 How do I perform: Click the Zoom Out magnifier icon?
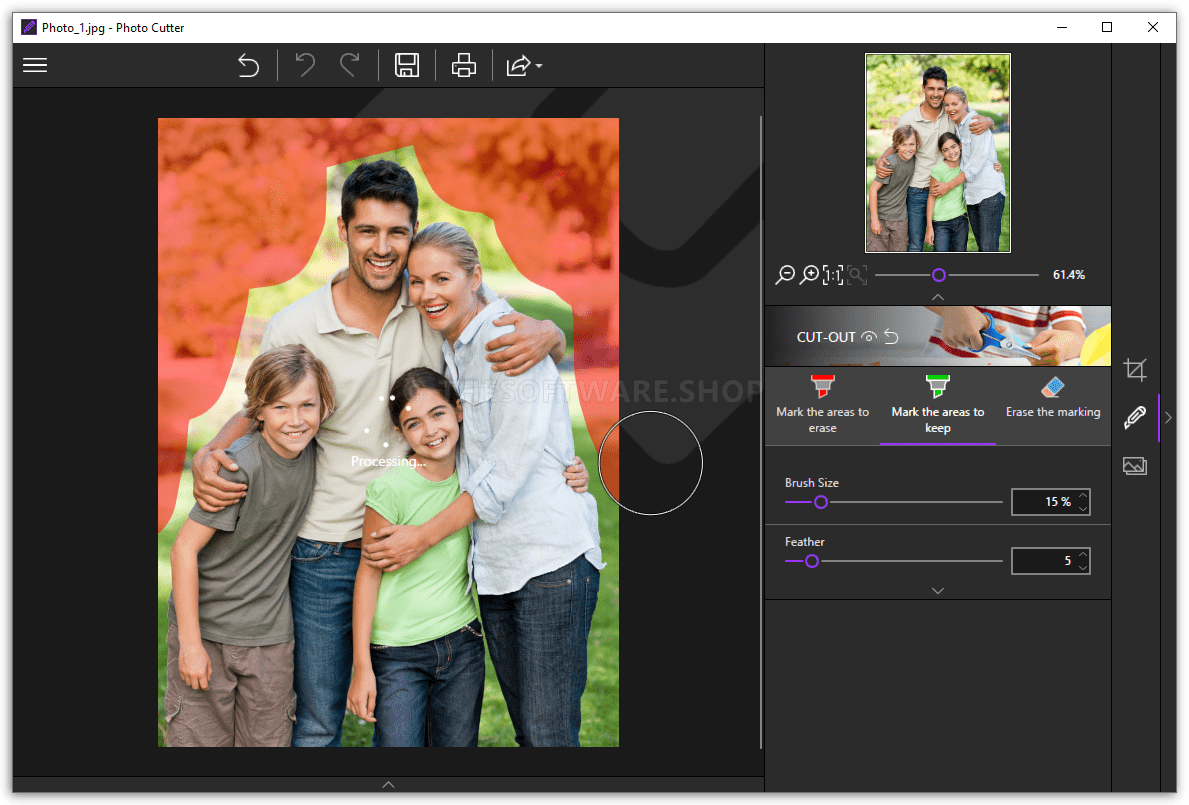pyautogui.click(x=785, y=274)
